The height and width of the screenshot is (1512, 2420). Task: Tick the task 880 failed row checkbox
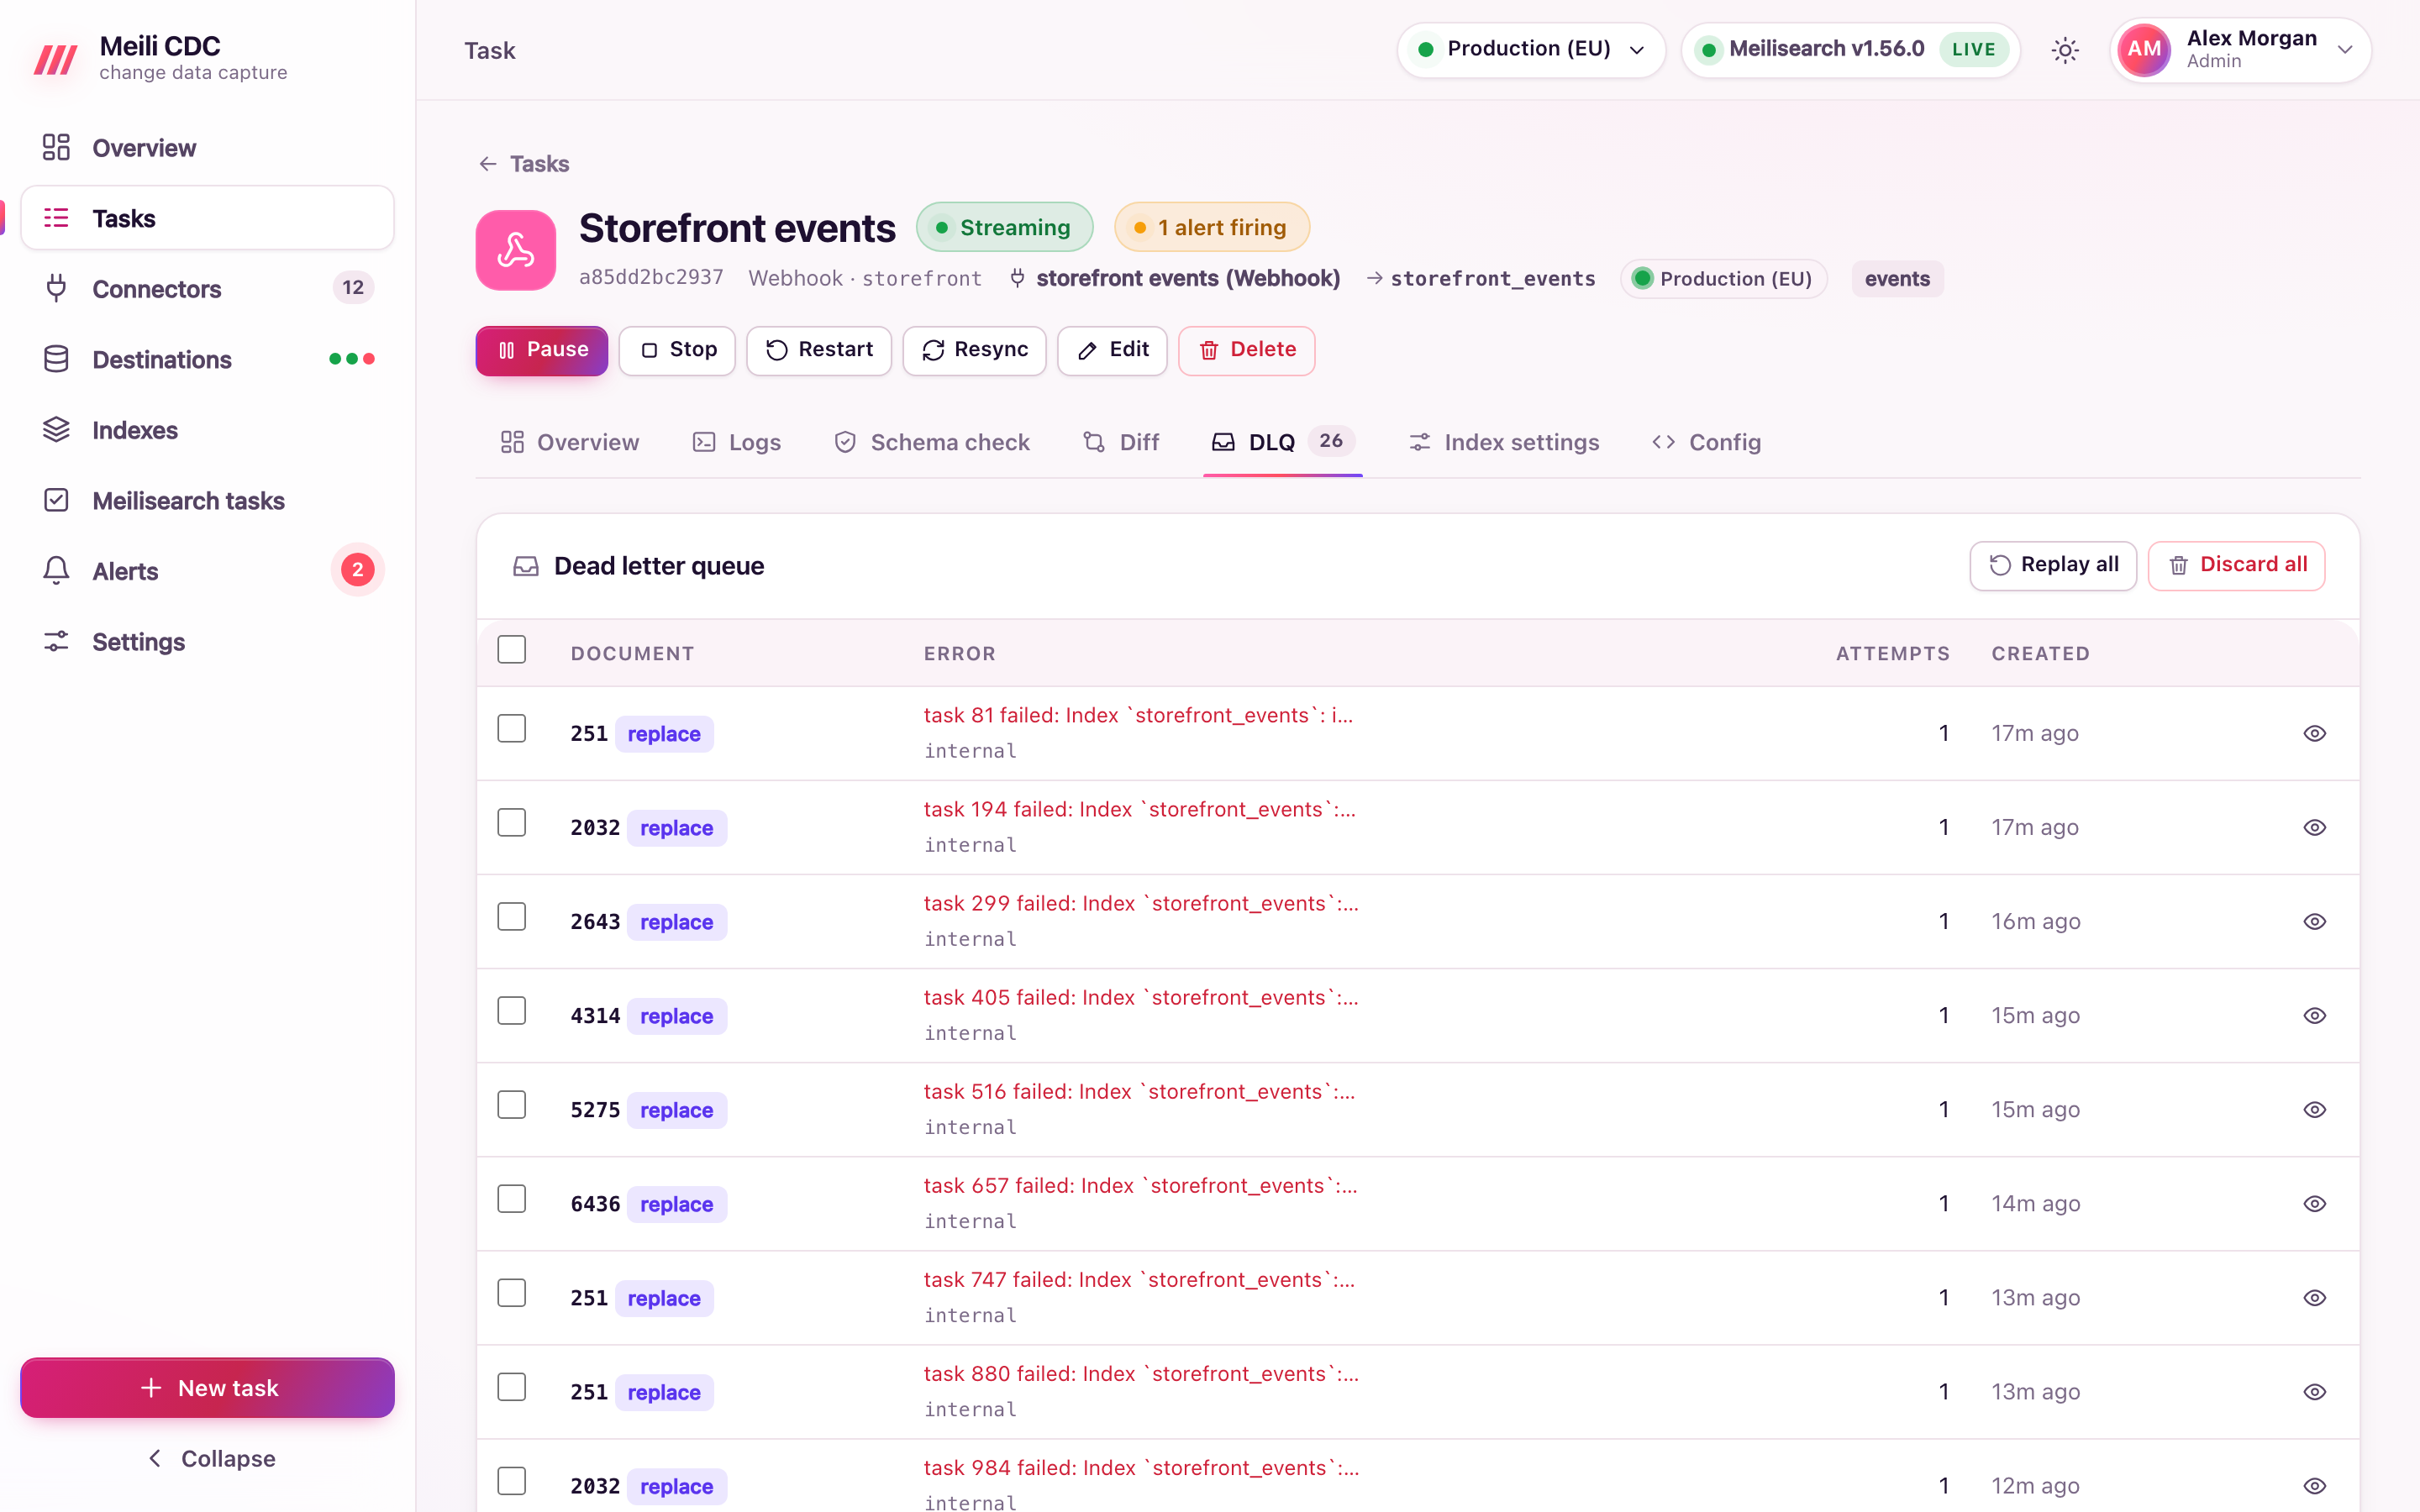pos(512,1387)
